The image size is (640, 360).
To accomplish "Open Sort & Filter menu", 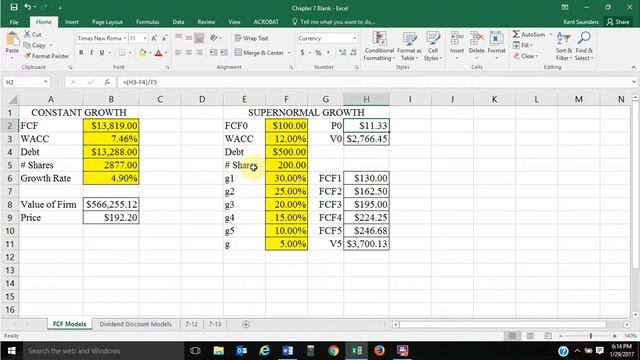I will (x=564, y=46).
